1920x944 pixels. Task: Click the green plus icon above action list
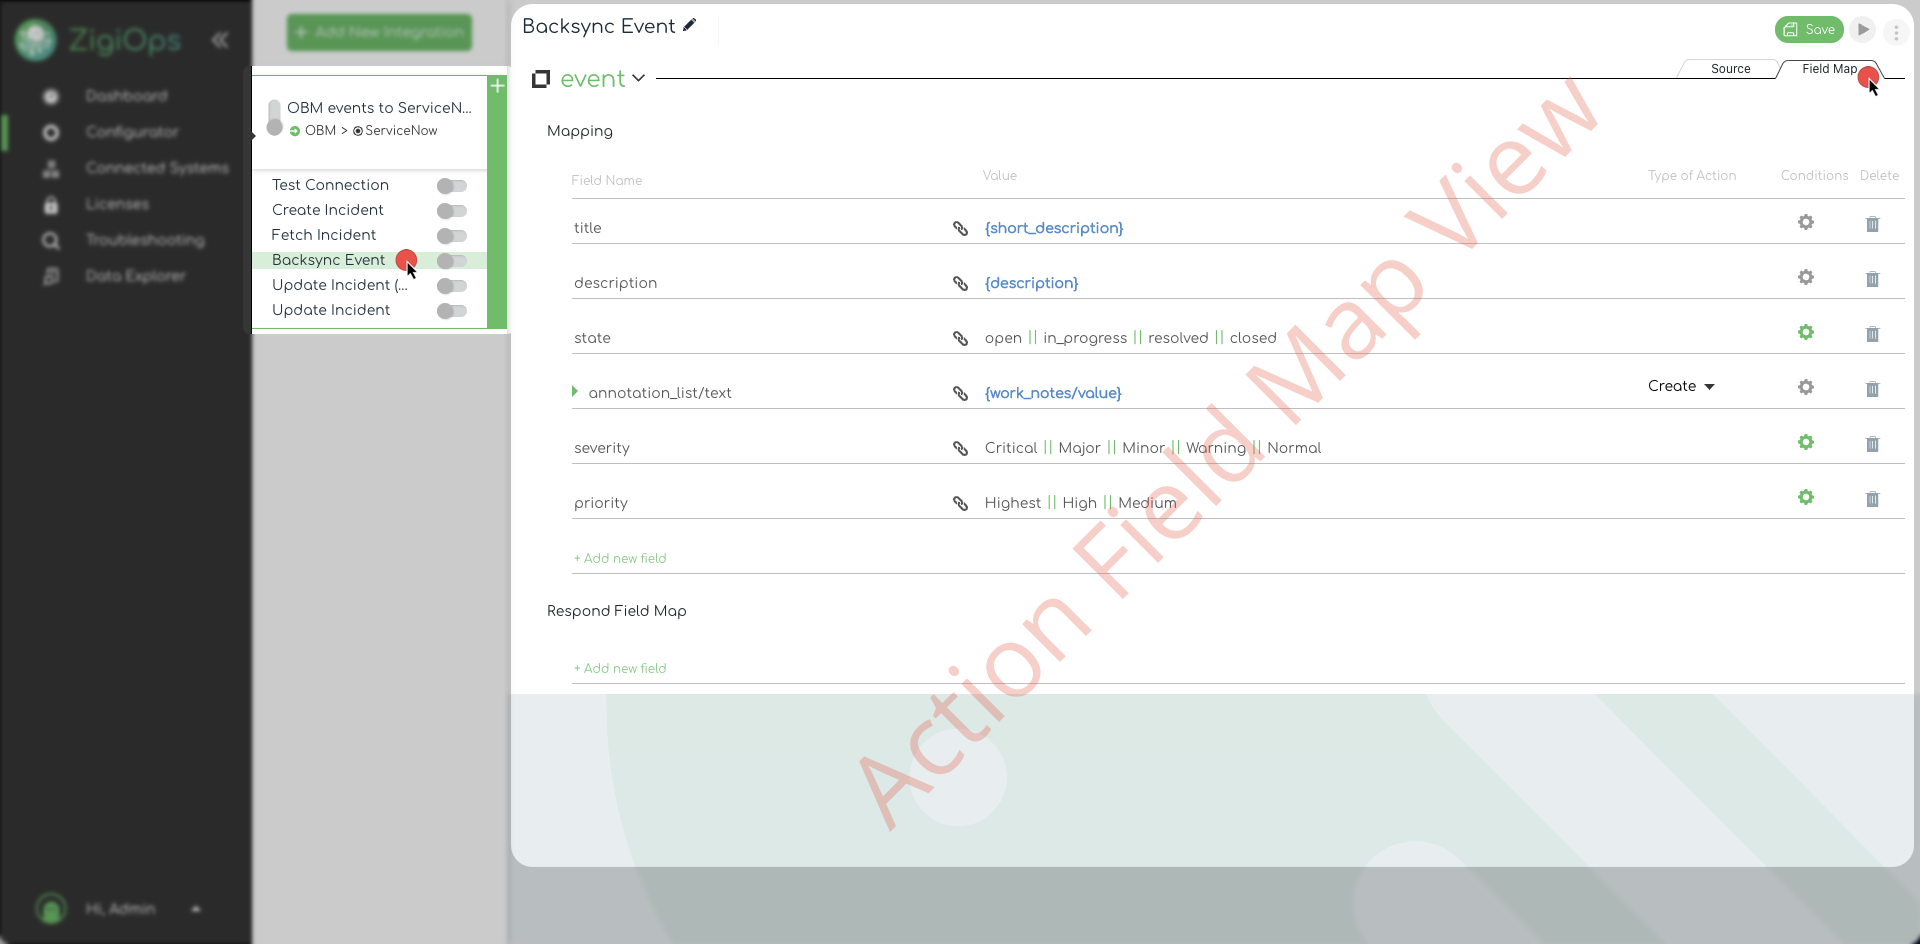[497, 86]
